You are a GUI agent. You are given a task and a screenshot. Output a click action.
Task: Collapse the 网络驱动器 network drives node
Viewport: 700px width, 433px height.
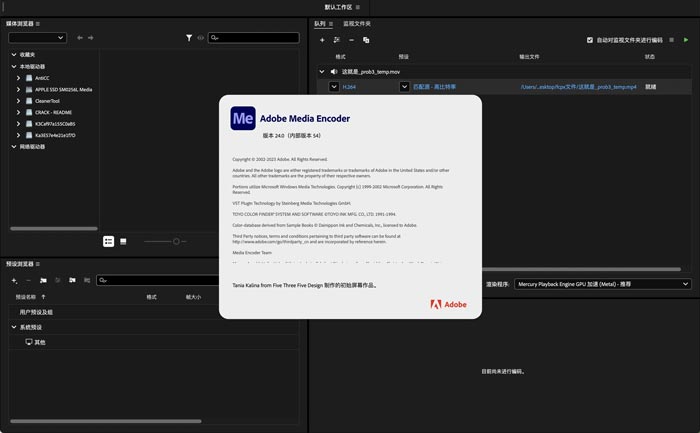14,146
